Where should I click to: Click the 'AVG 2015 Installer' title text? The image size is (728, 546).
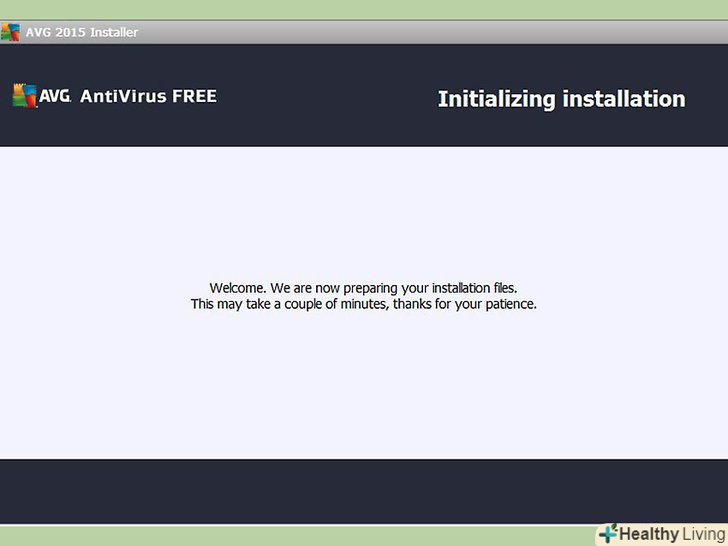tap(82, 32)
